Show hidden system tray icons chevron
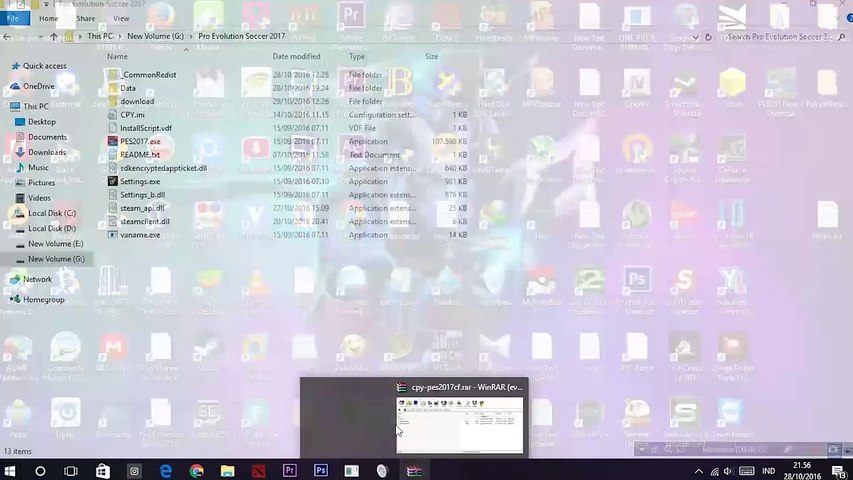Screen dimensions: 853x480 699,471
